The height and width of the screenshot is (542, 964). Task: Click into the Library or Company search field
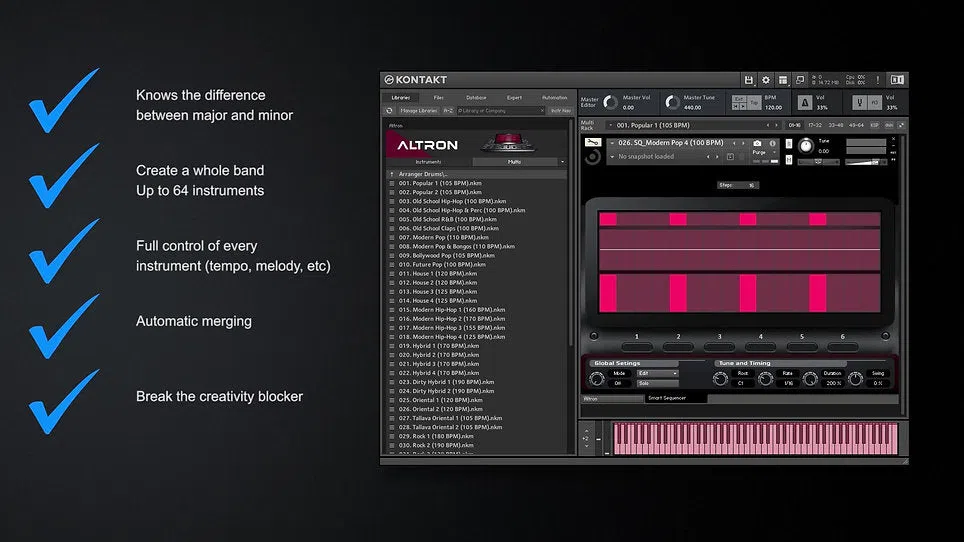500,111
